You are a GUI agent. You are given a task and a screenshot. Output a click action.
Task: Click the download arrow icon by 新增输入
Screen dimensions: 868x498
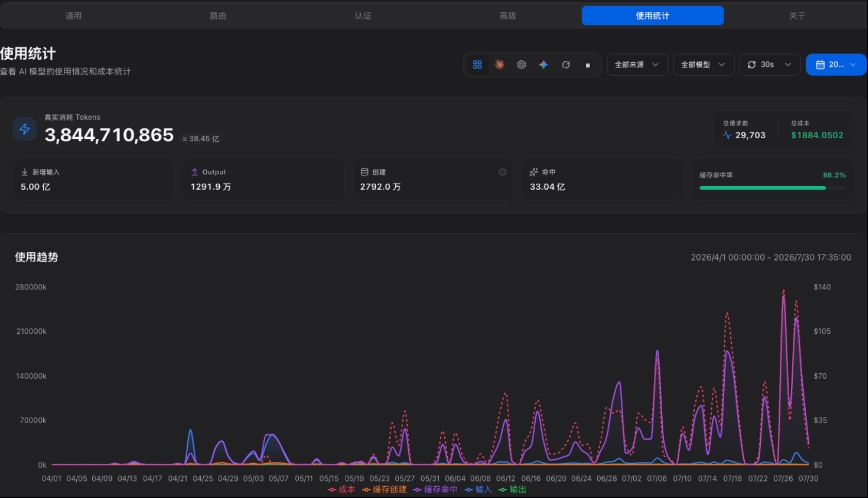(x=24, y=172)
